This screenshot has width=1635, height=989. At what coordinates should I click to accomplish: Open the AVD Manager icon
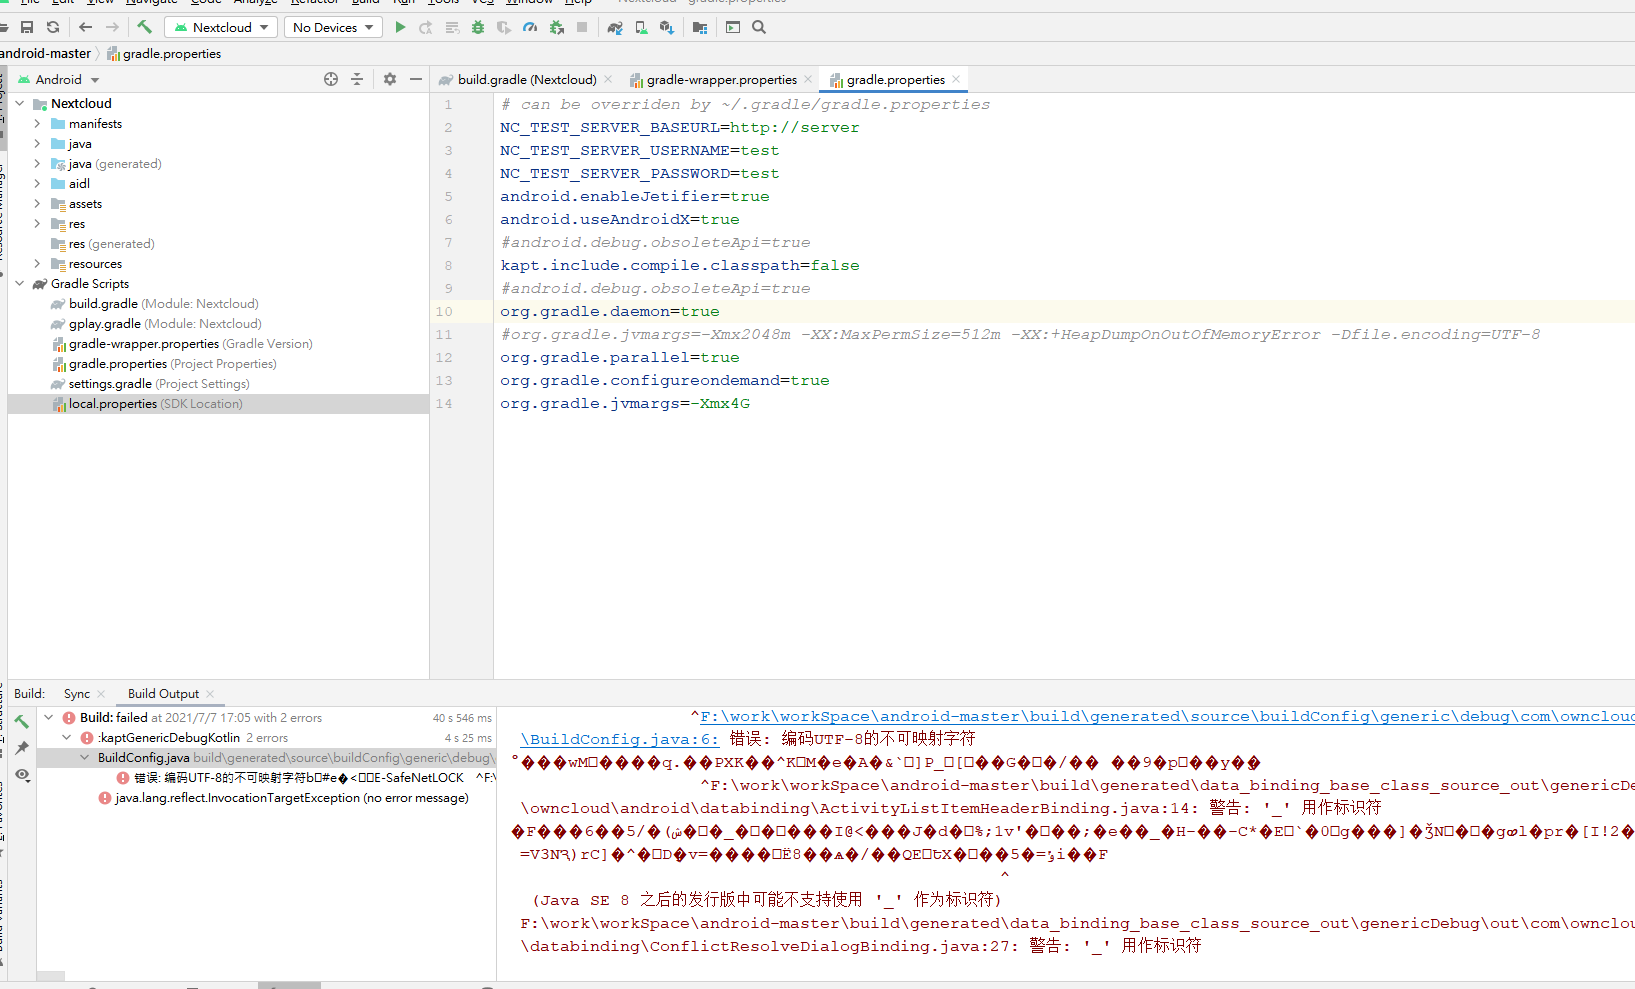pyautogui.click(x=641, y=27)
